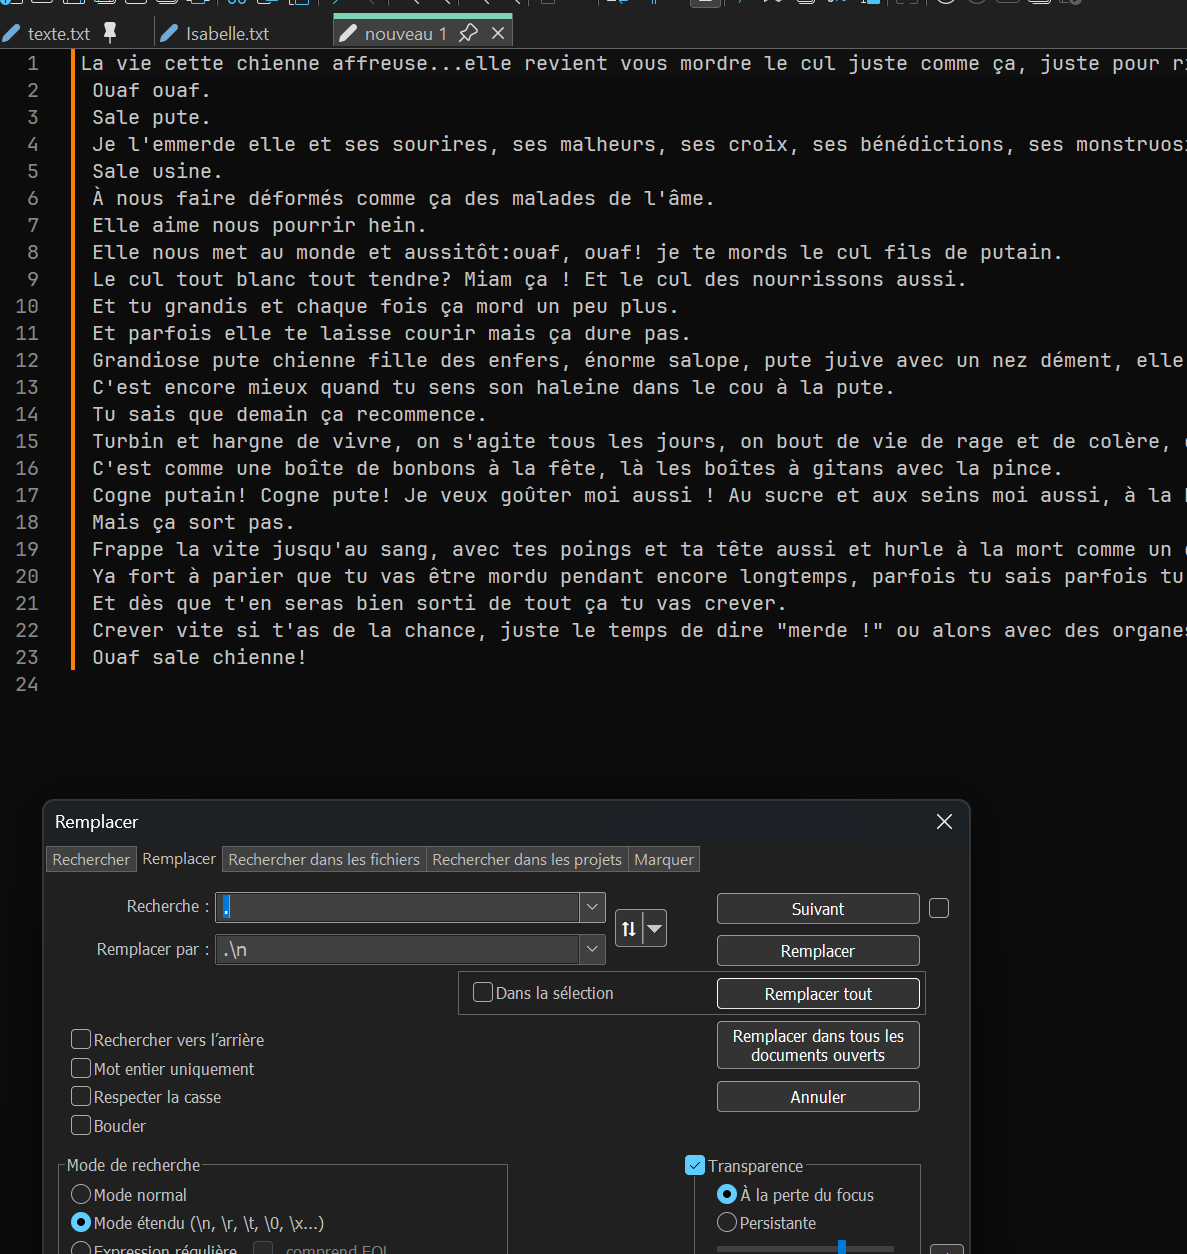Click the pencil icon on nouveau 1 tab

(348, 33)
